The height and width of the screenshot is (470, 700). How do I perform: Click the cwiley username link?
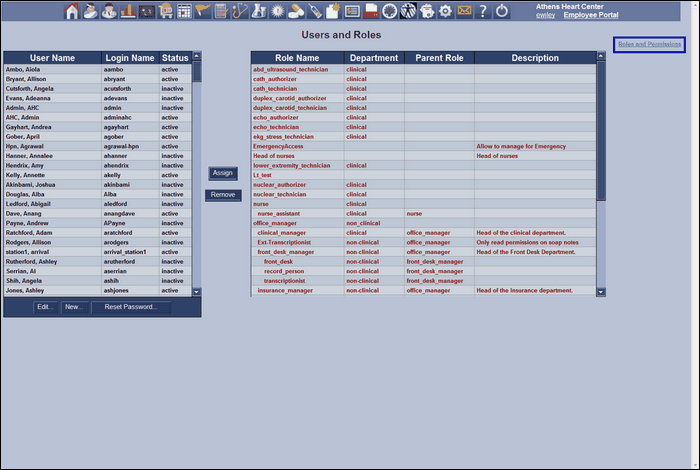(x=545, y=15)
